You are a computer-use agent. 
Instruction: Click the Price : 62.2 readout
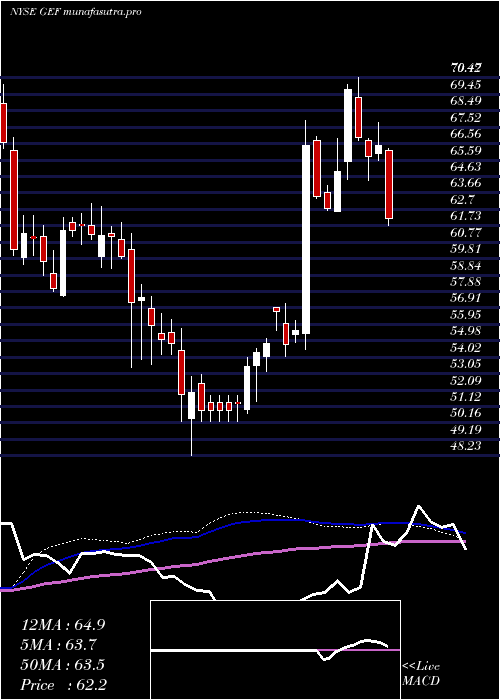[63, 685]
